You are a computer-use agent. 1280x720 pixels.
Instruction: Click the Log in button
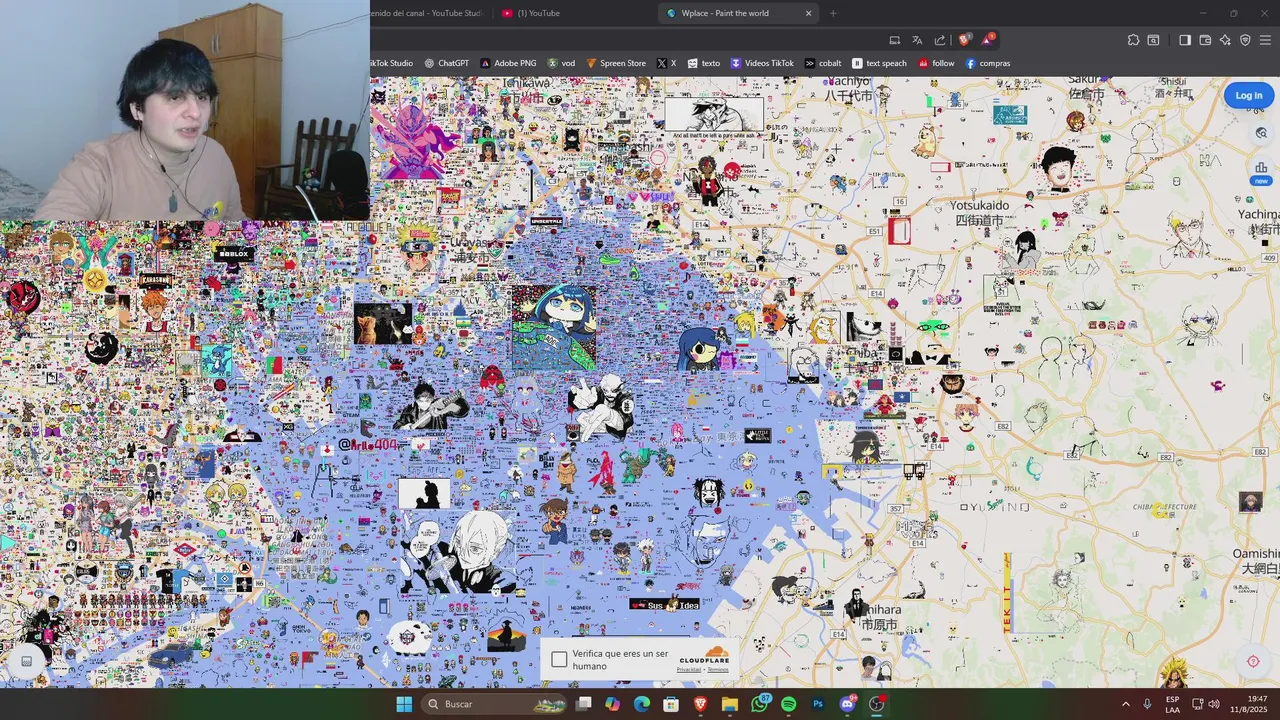[1248, 95]
